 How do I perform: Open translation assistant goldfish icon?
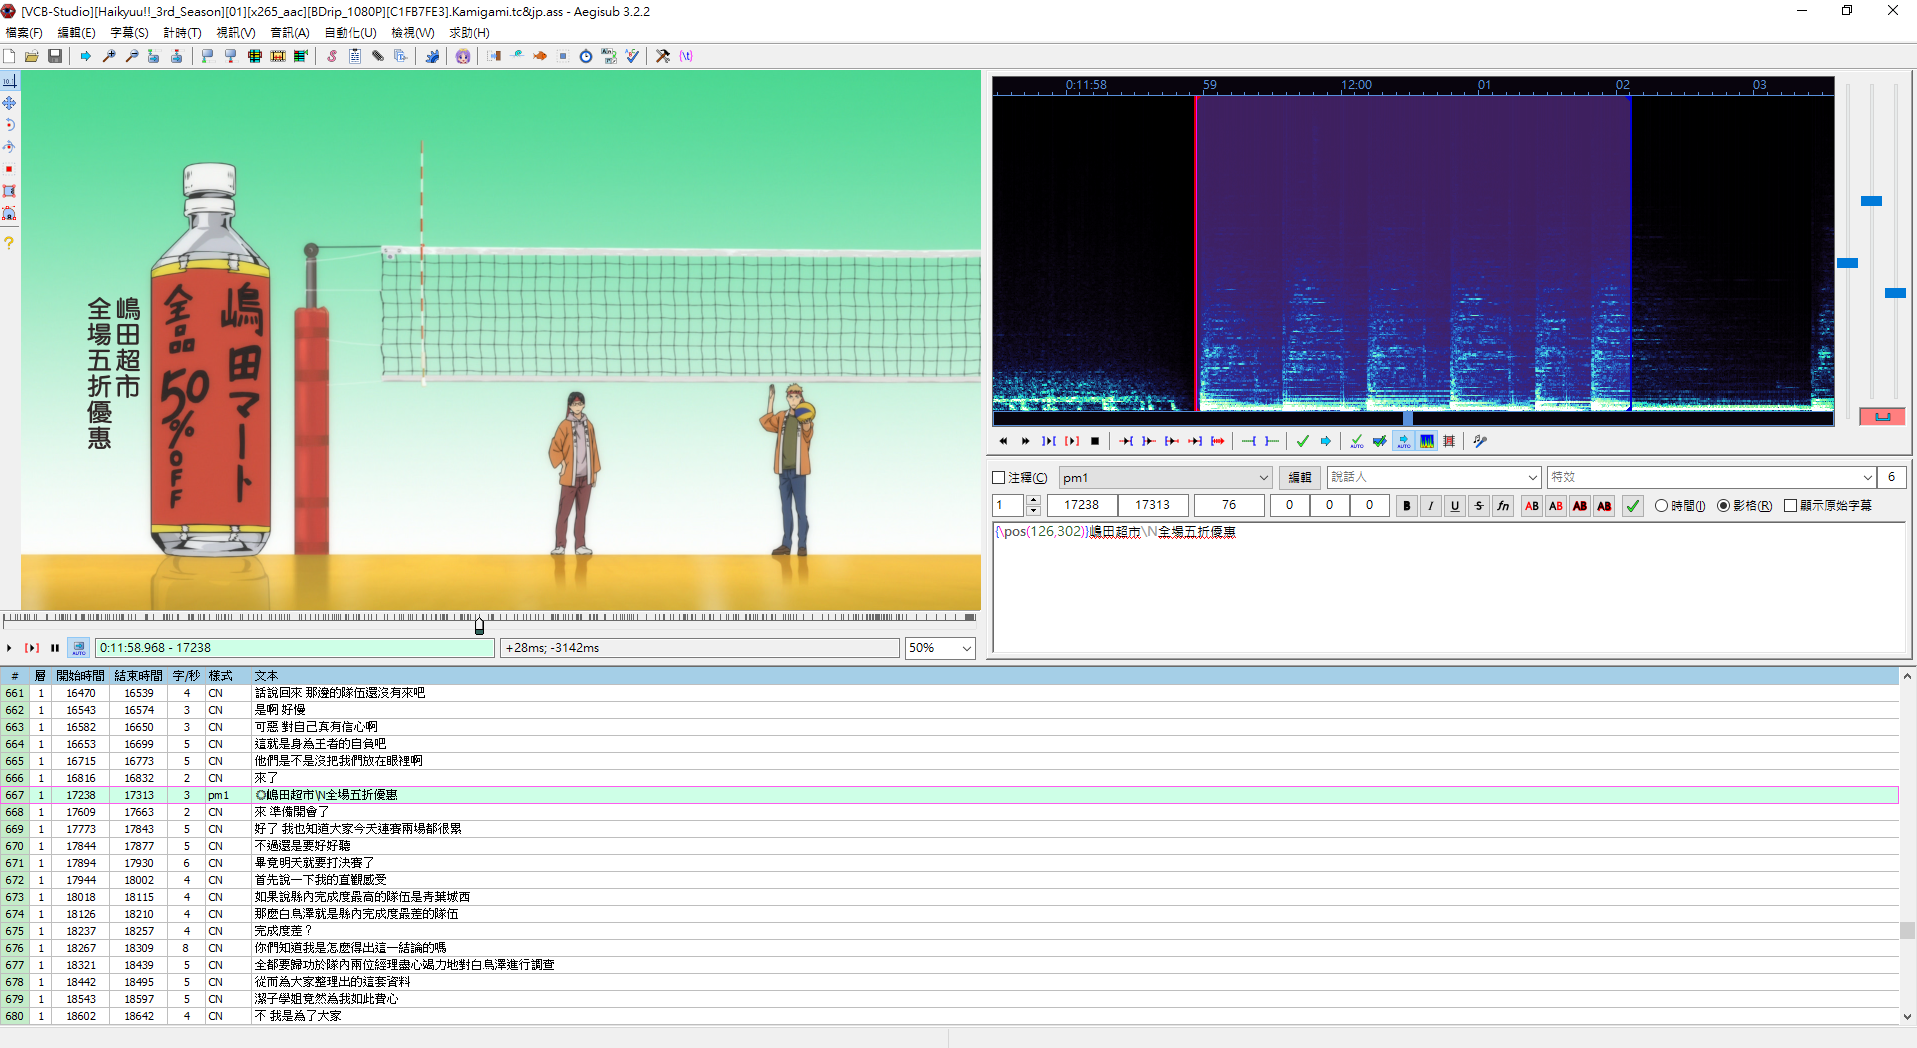[x=540, y=56]
